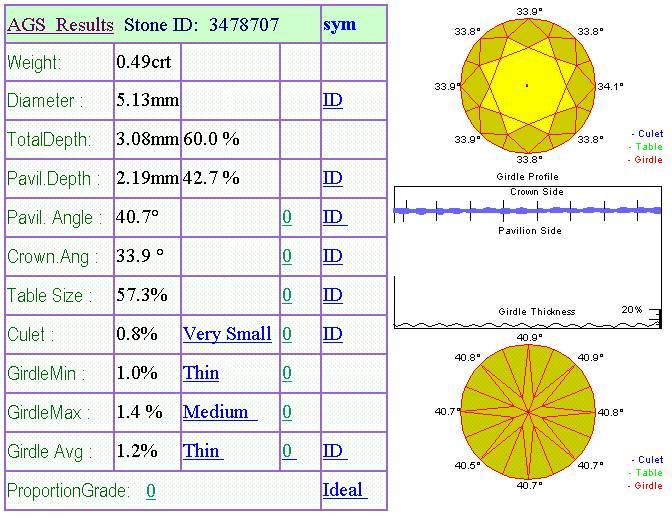The height and width of the screenshot is (518, 672).
Task: Select the 0.49crt weight value
Action: 144,62
